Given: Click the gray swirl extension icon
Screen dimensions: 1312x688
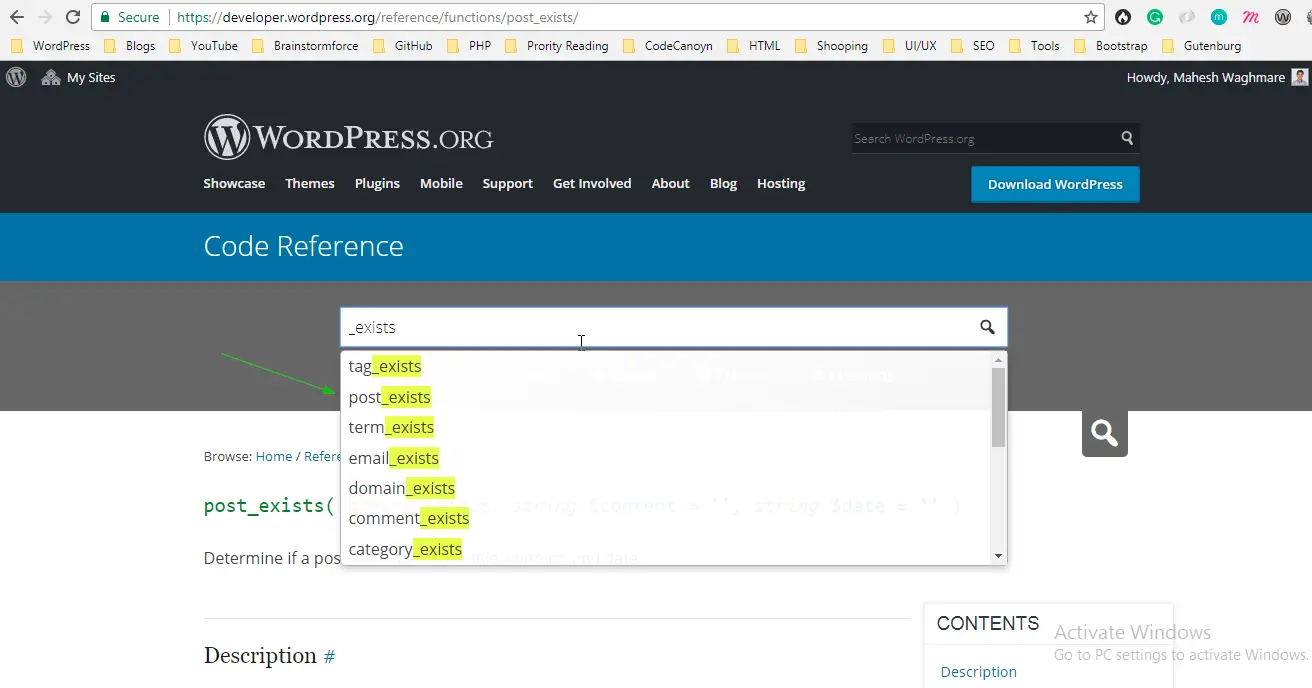Looking at the screenshot, I should (1187, 17).
